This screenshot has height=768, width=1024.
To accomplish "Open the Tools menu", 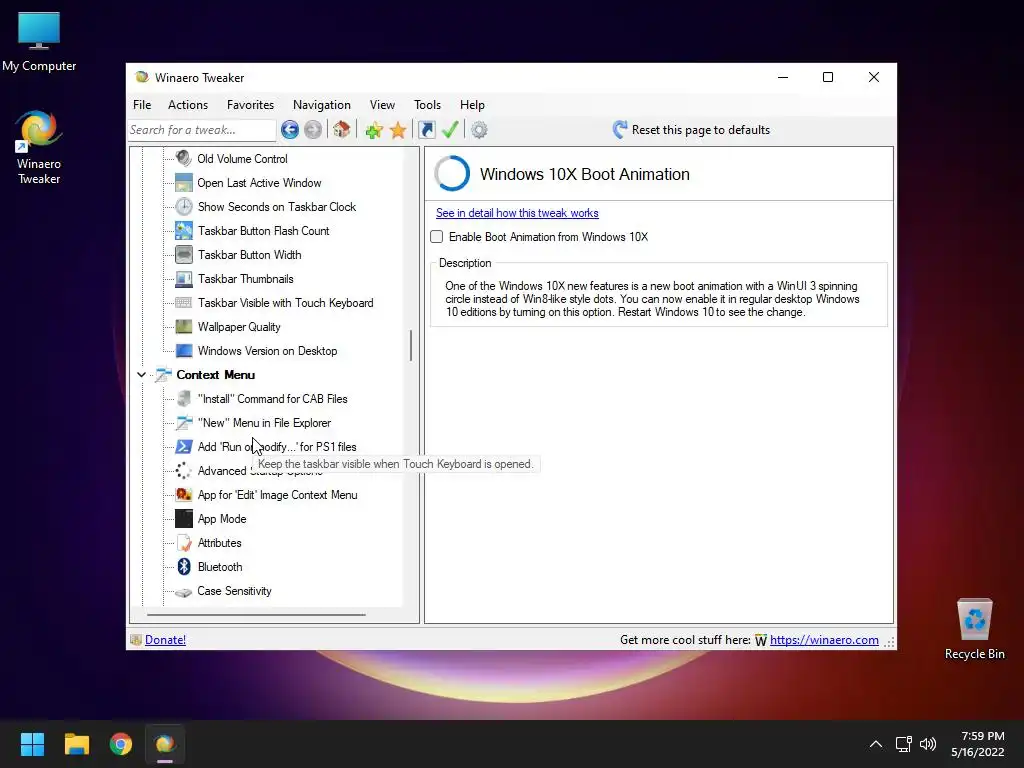I will 427,104.
